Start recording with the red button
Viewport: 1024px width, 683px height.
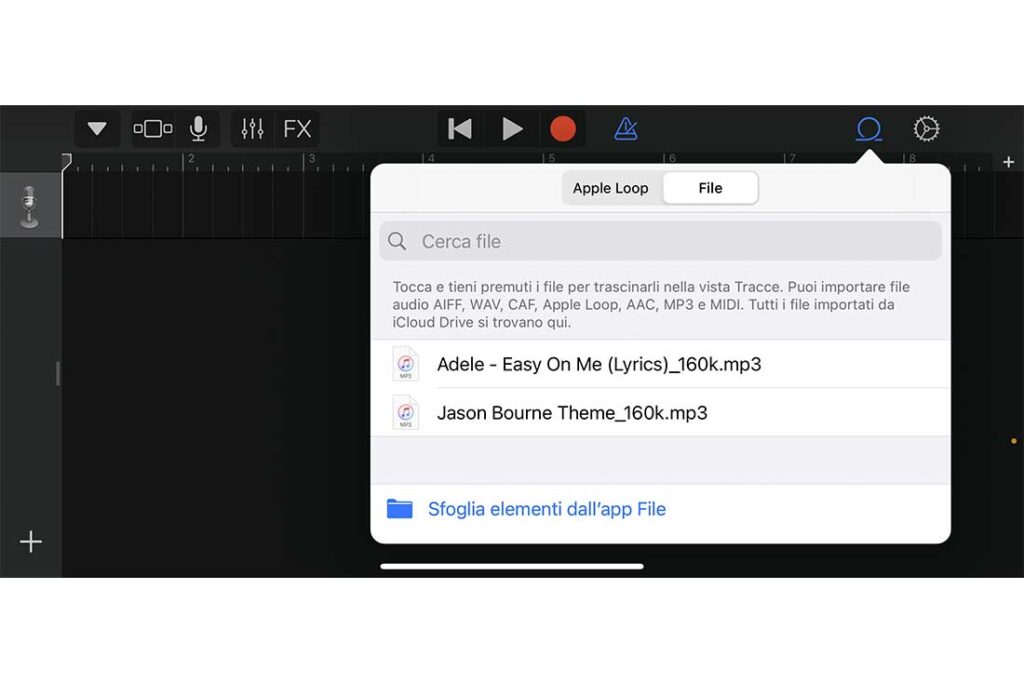click(562, 129)
